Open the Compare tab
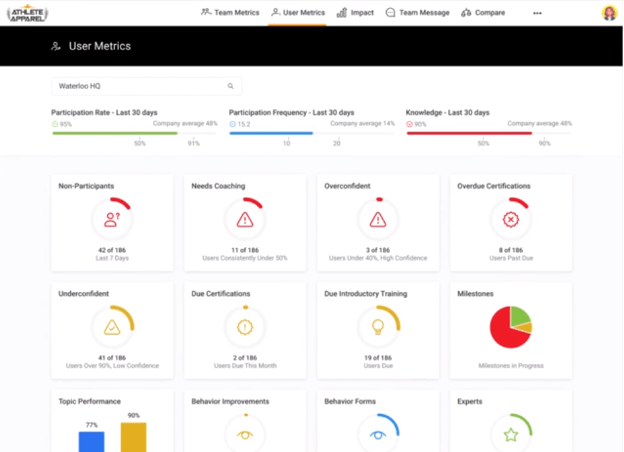The width and height of the screenshot is (624, 452). [x=483, y=13]
